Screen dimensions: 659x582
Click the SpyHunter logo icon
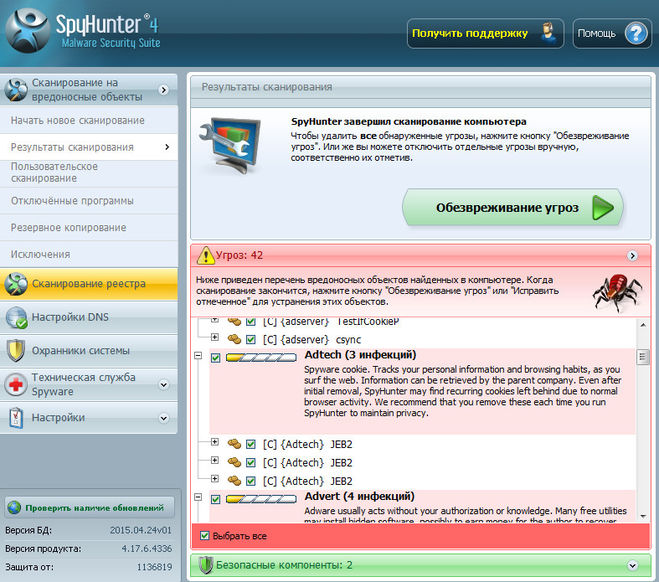click(x=27, y=30)
